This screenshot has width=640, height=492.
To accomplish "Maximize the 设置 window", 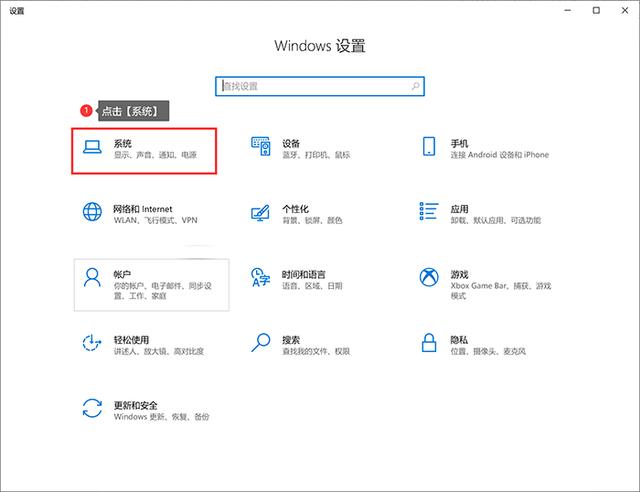I will tap(597, 11).
